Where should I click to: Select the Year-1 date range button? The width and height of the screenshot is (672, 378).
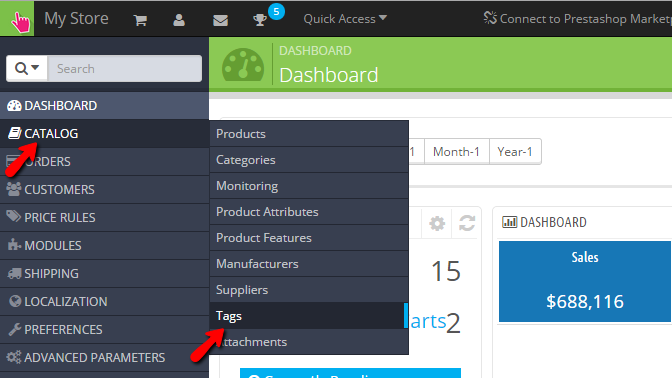515,151
